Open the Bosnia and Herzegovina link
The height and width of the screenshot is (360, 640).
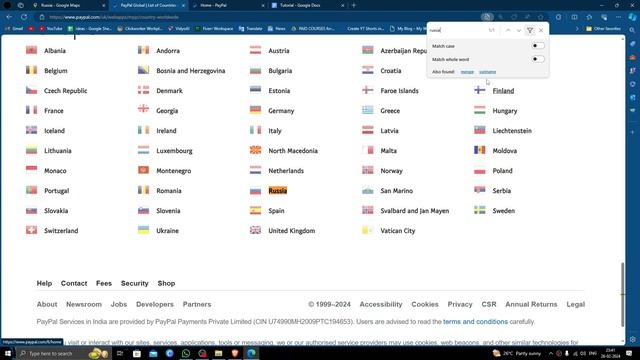[191, 71]
